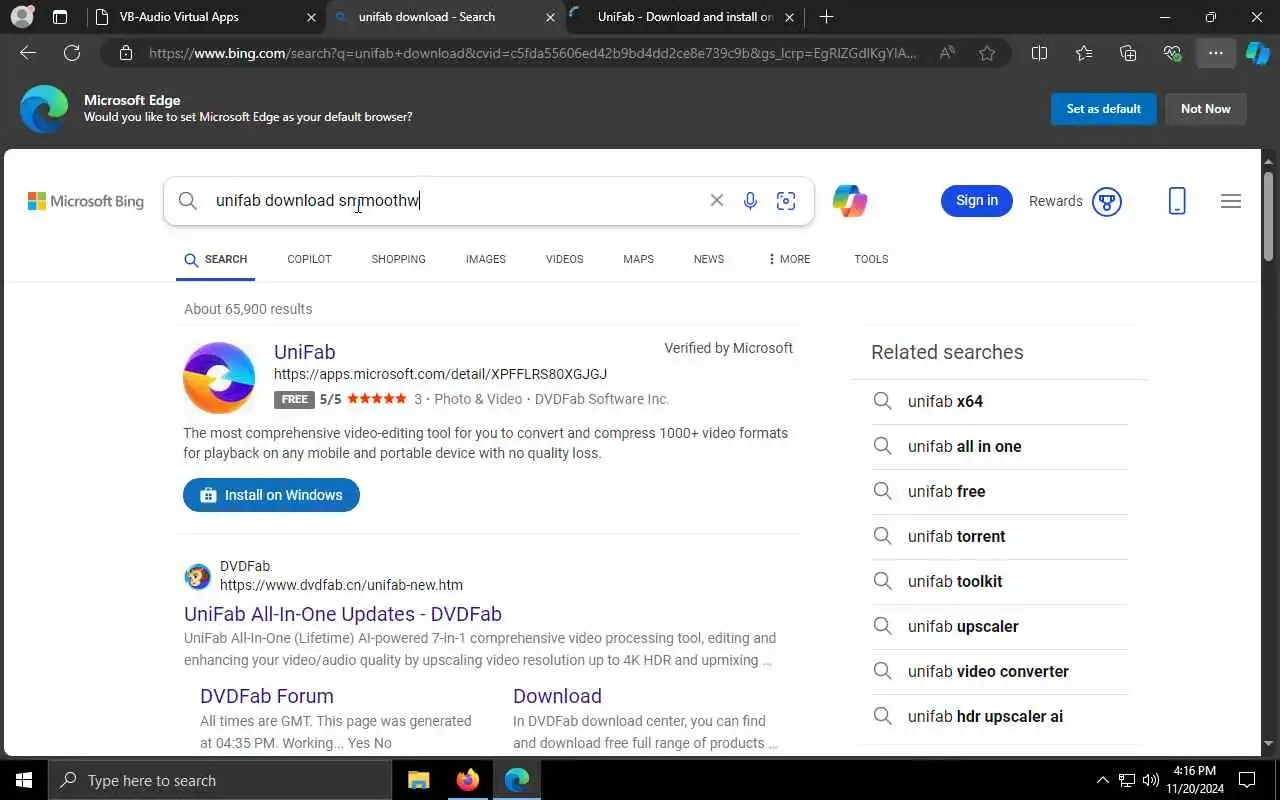This screenshot has height=800, width=1280.
Task: Open the DVDFab Forum sublink
Action: tap(267, 696)
